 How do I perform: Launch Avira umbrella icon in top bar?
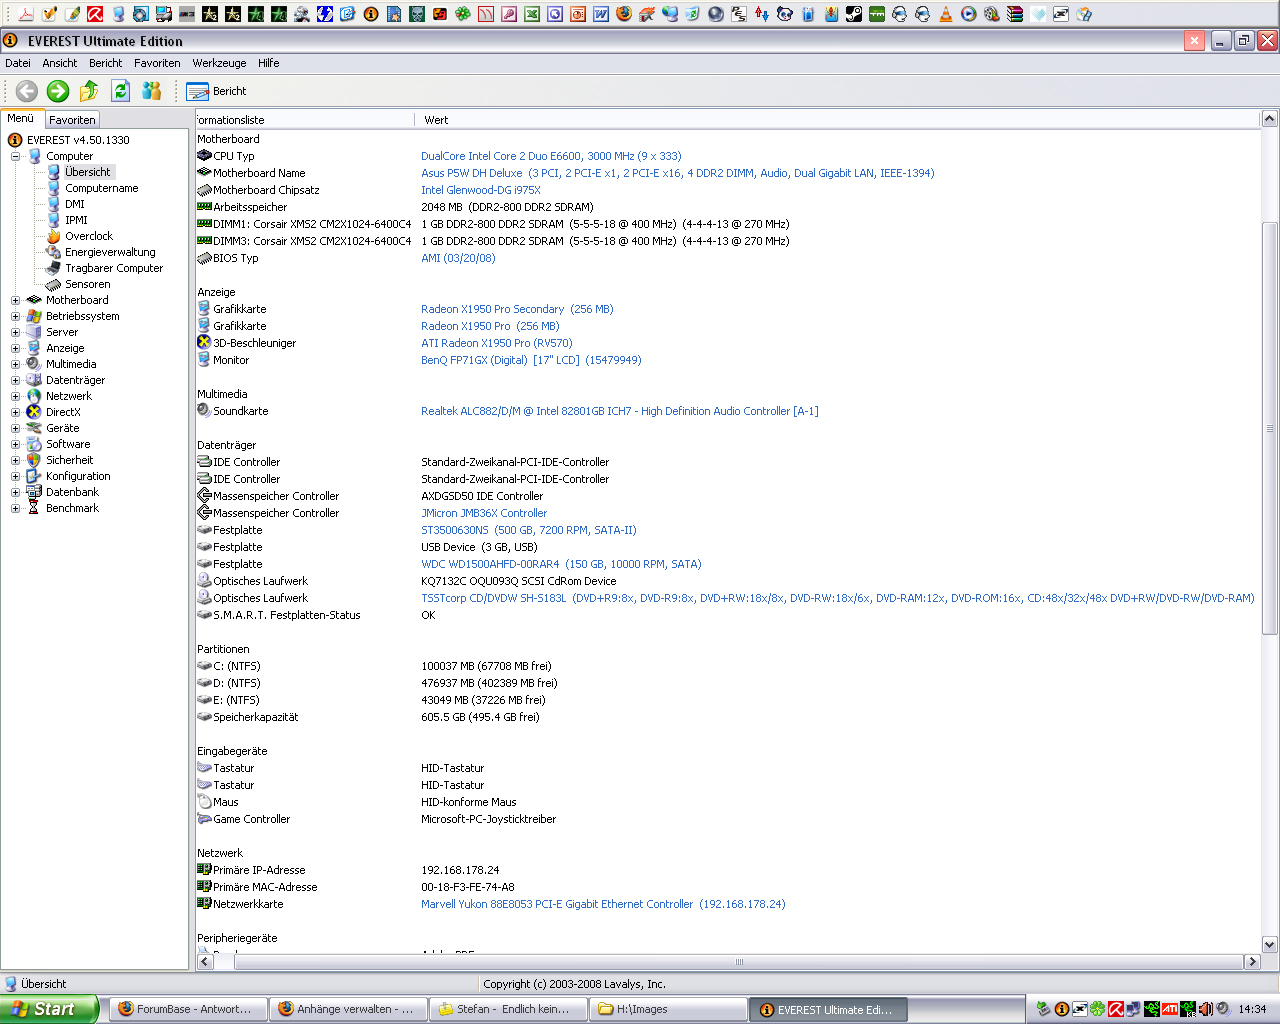[95, 14]
